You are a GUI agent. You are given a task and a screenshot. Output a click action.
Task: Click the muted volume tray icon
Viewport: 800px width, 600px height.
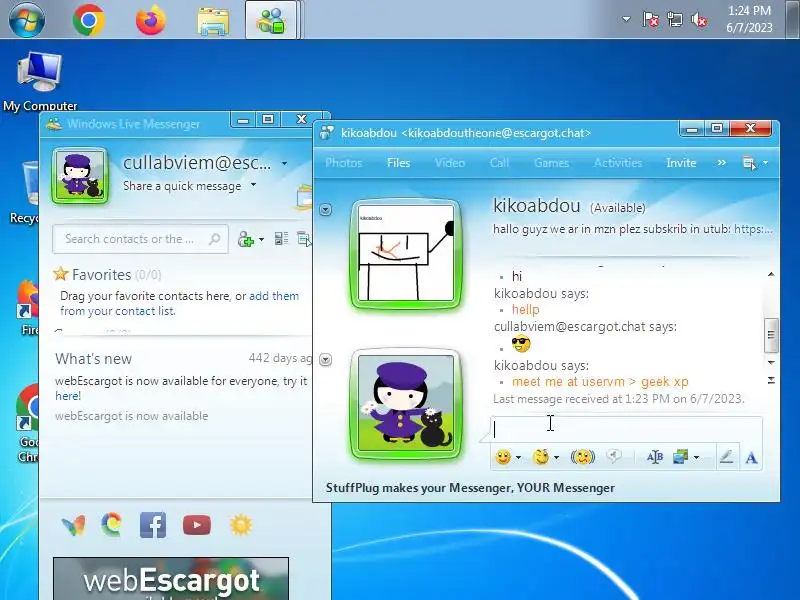(699, 20)
